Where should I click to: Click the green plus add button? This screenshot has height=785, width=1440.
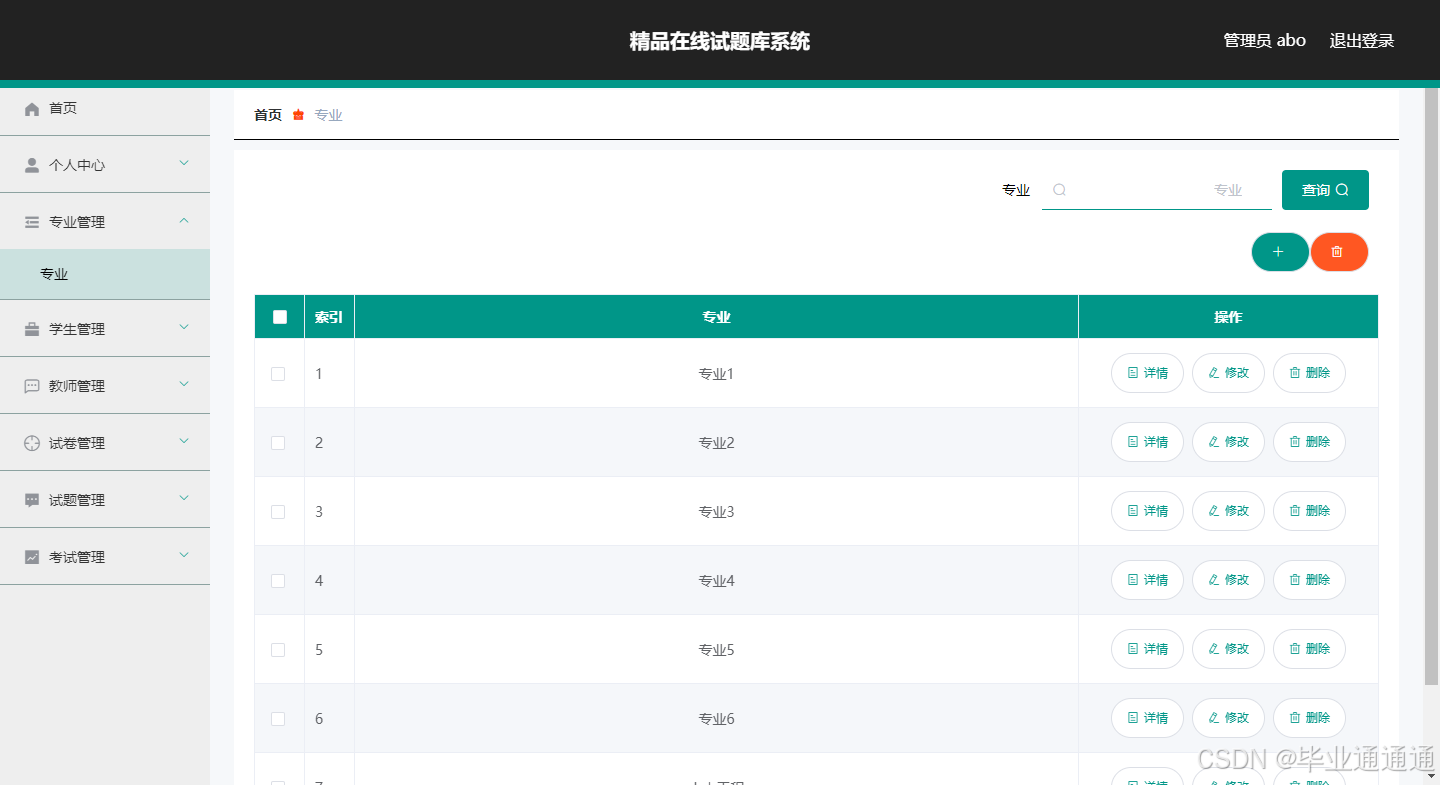tap(1279, 252)
